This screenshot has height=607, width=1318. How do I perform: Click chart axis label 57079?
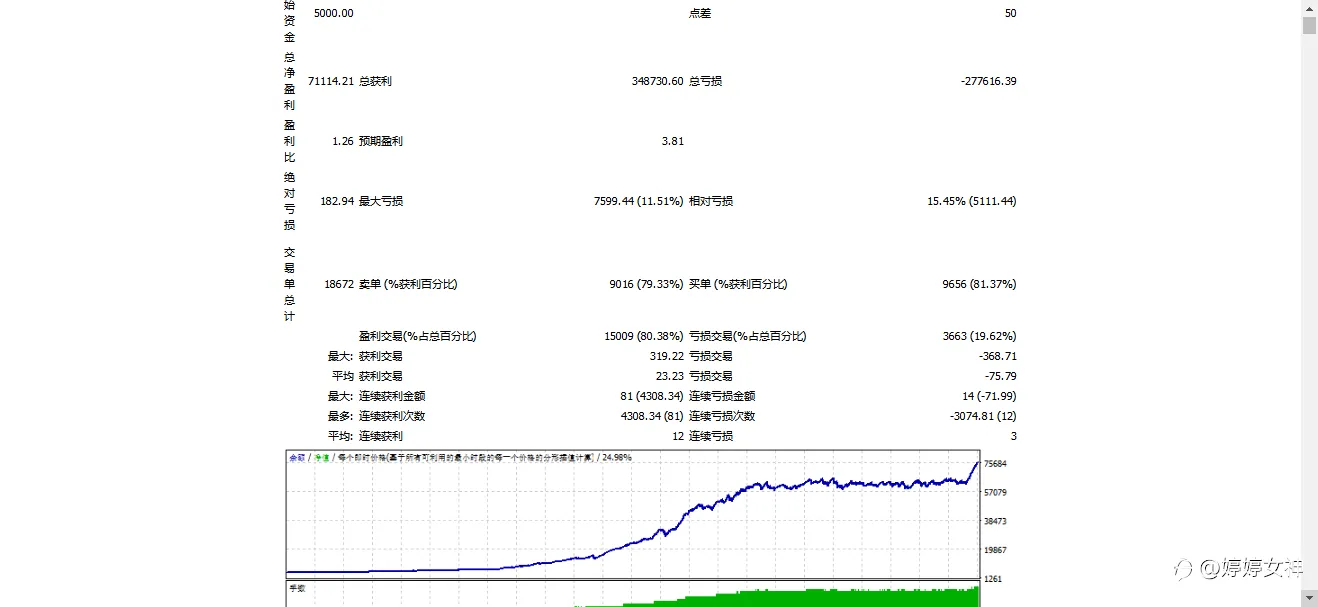[995, 493]
